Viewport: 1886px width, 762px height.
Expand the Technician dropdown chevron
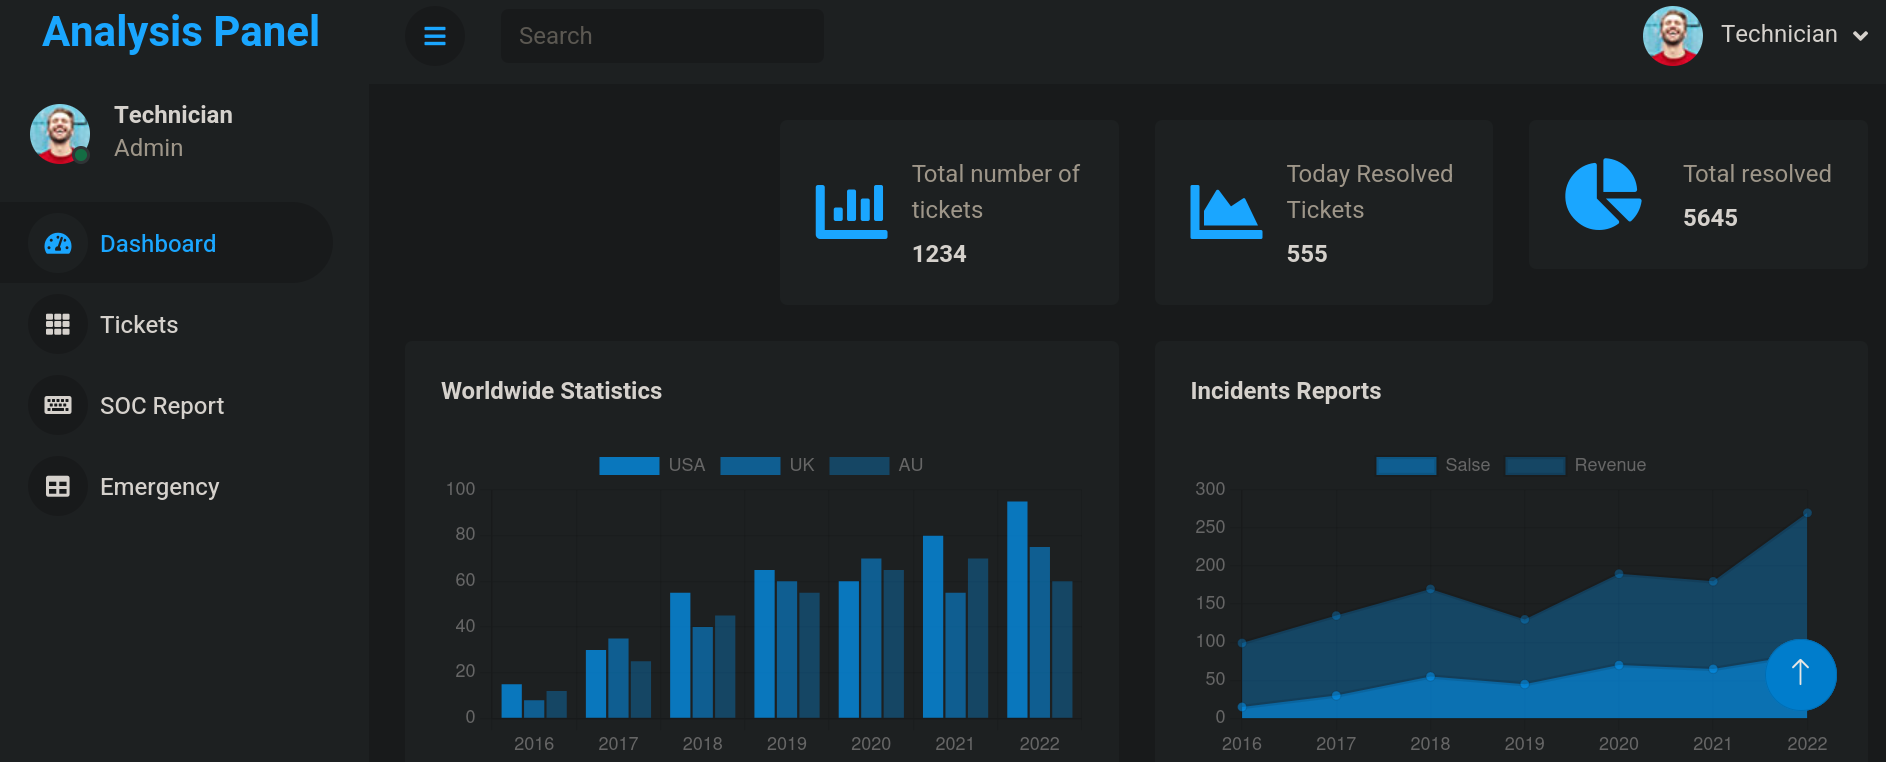point(1860,36)
